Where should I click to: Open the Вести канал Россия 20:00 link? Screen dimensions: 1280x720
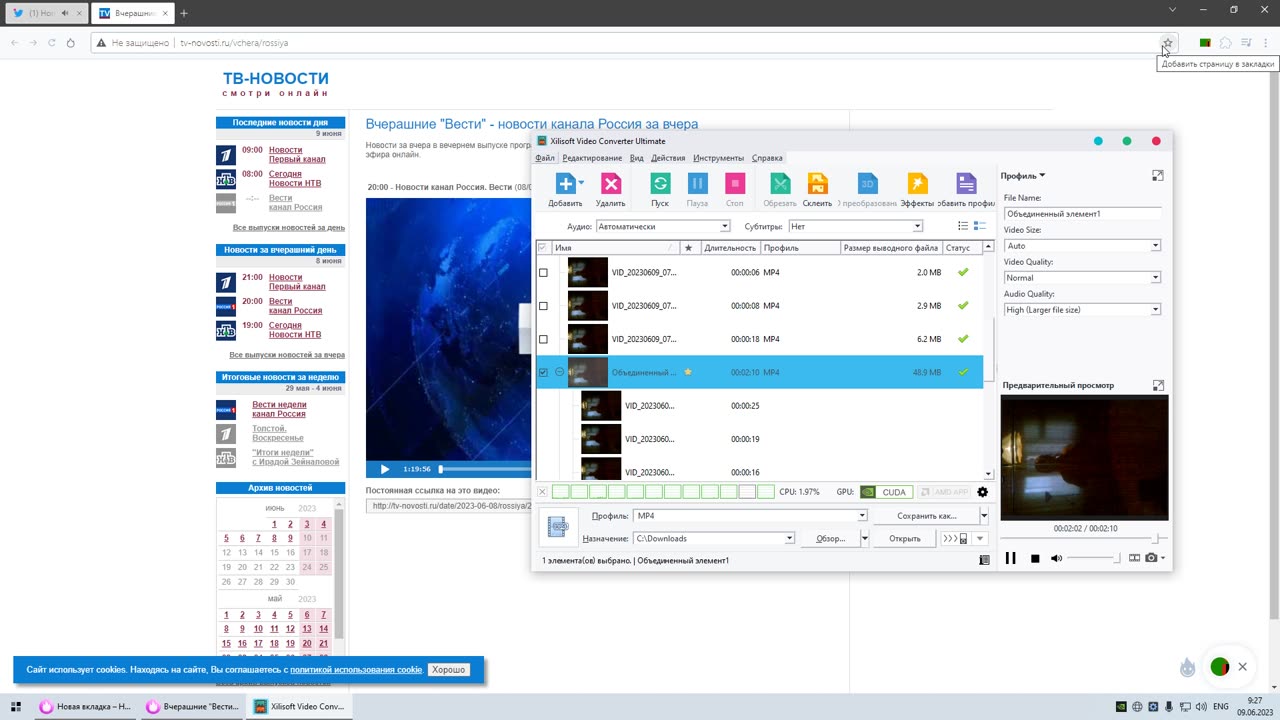pyautogui.click(x=295, y=306)
